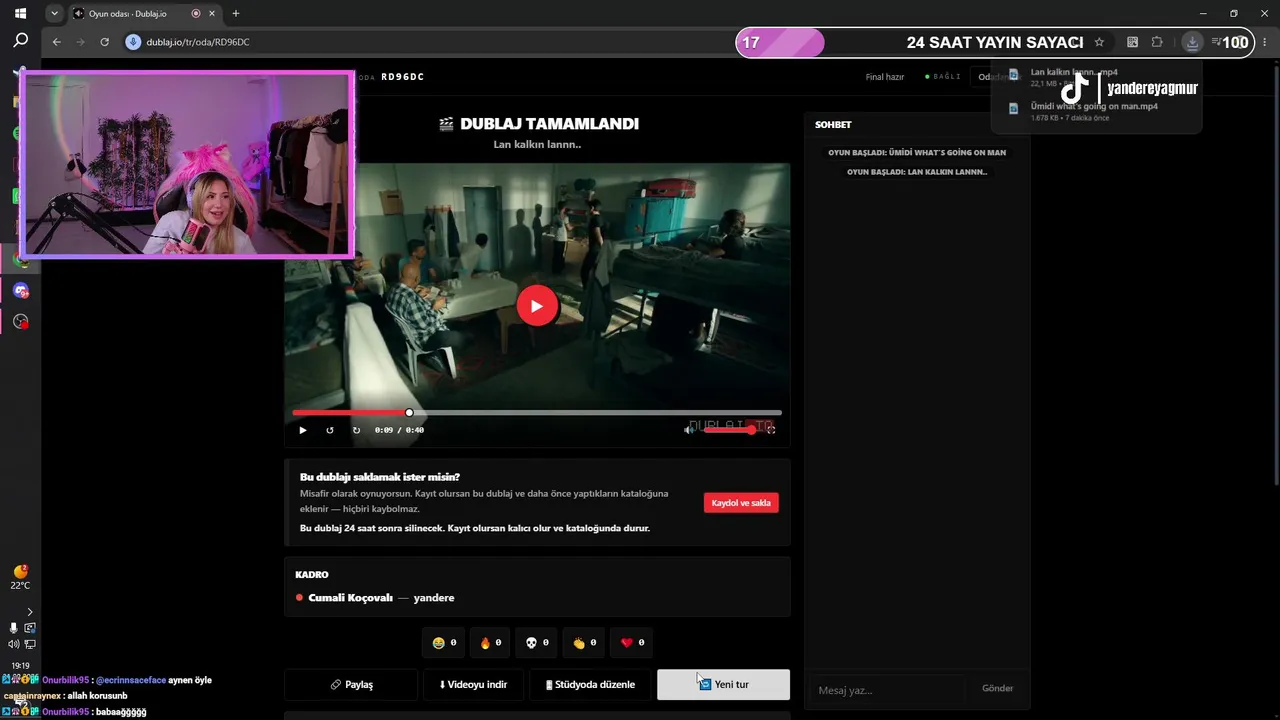Close the Oyun odası browser tab

(212, 14)
